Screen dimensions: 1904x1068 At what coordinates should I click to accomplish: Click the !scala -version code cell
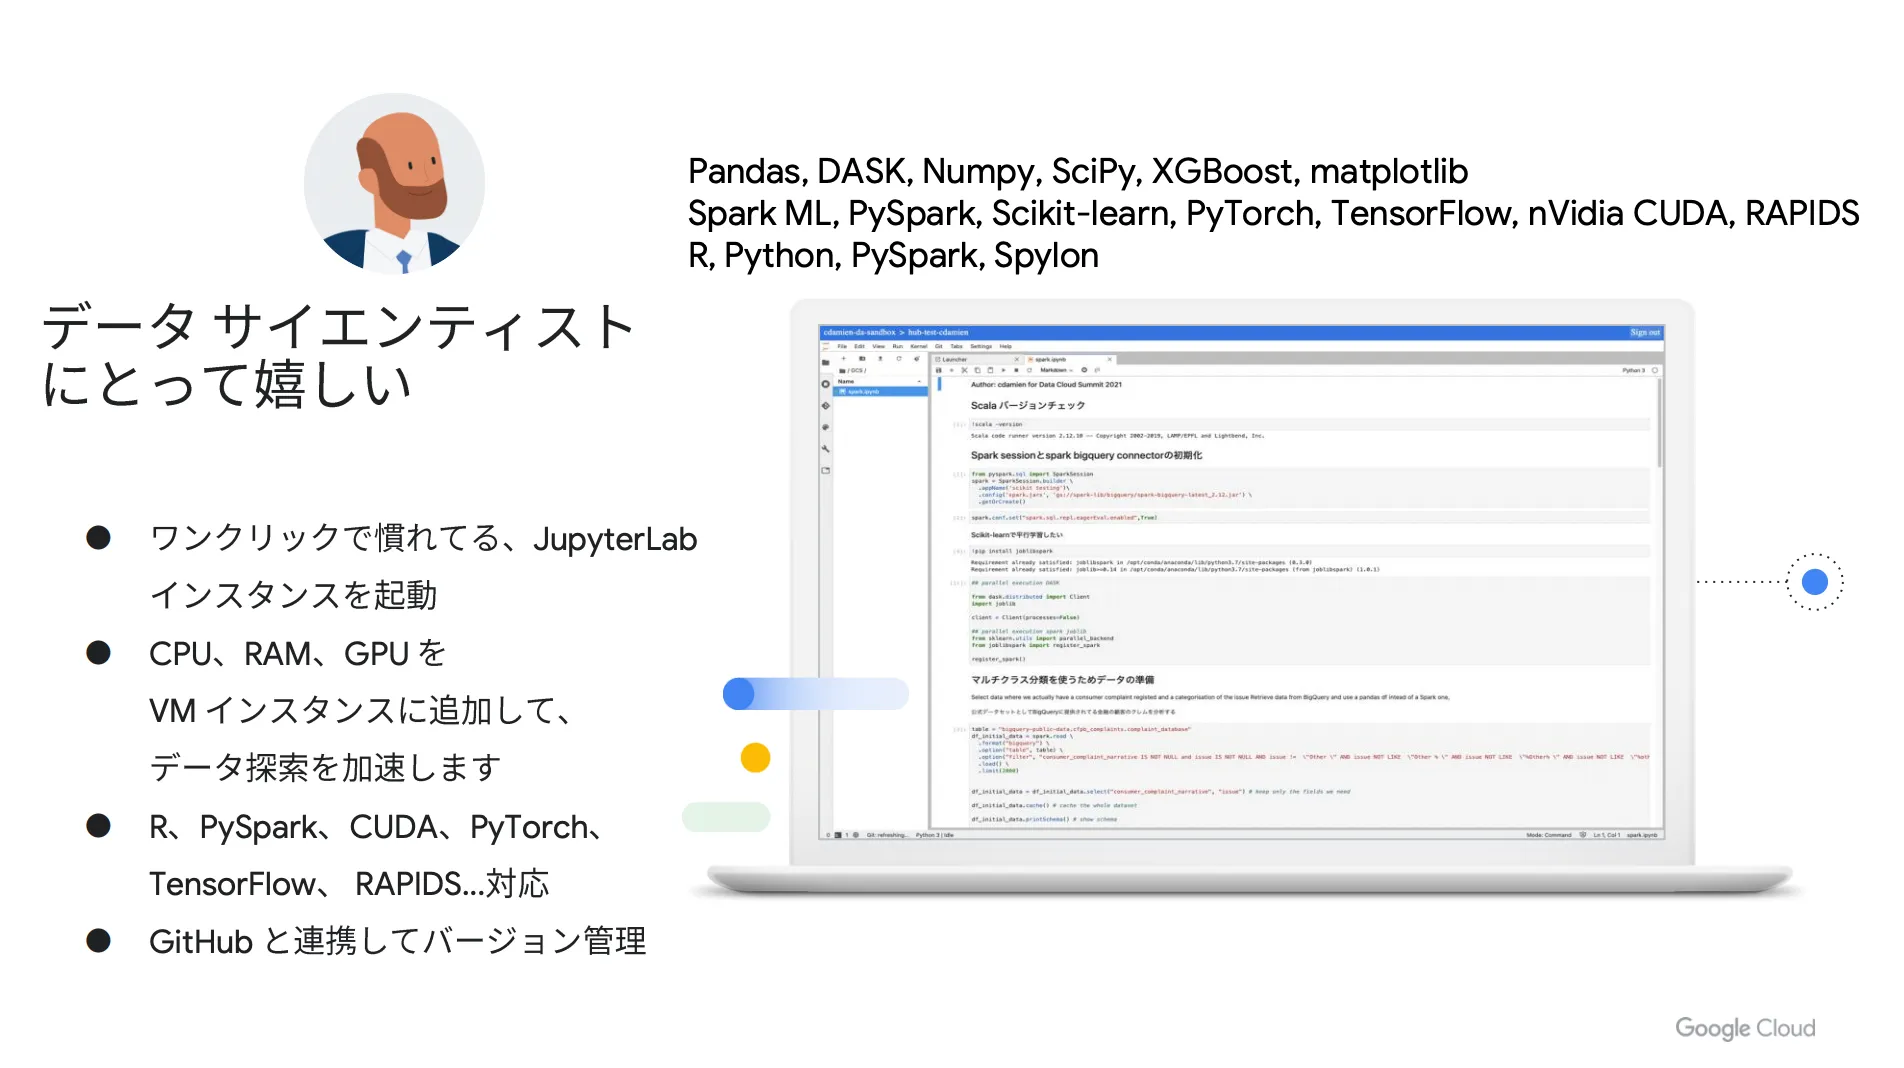pyautogui.click(x=1310, y=424)
